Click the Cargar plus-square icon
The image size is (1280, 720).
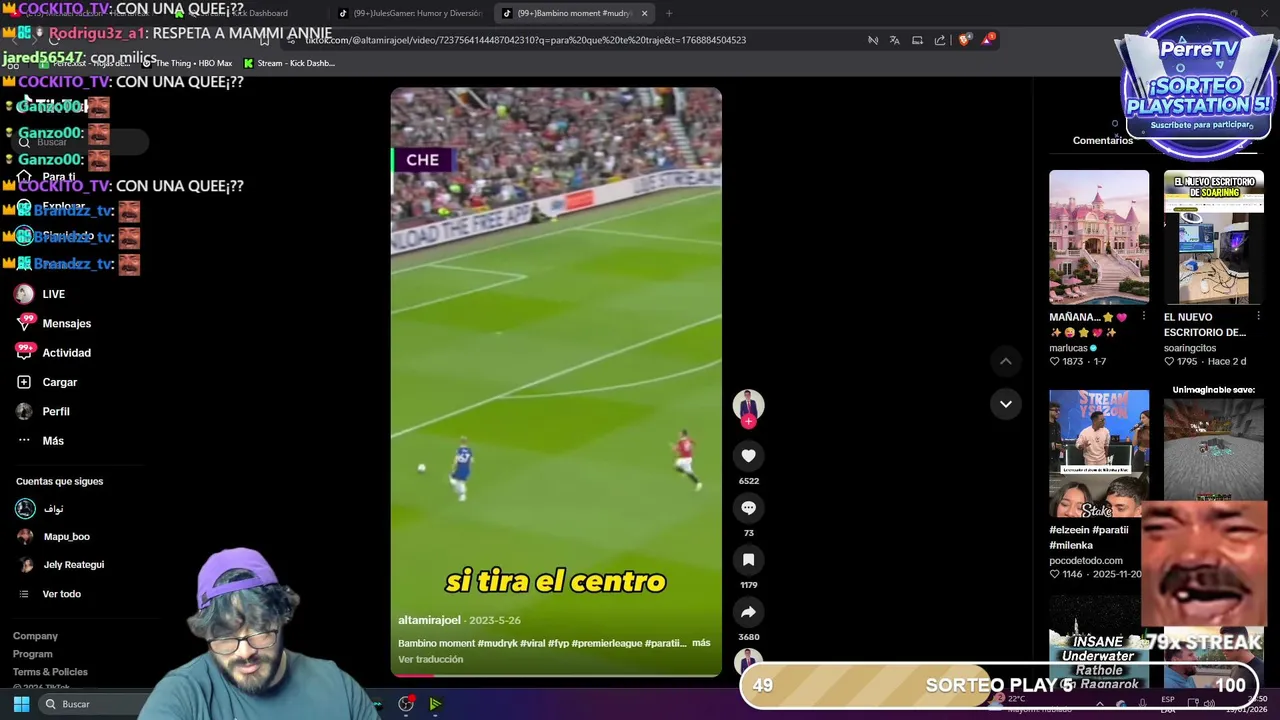point(24,382)
